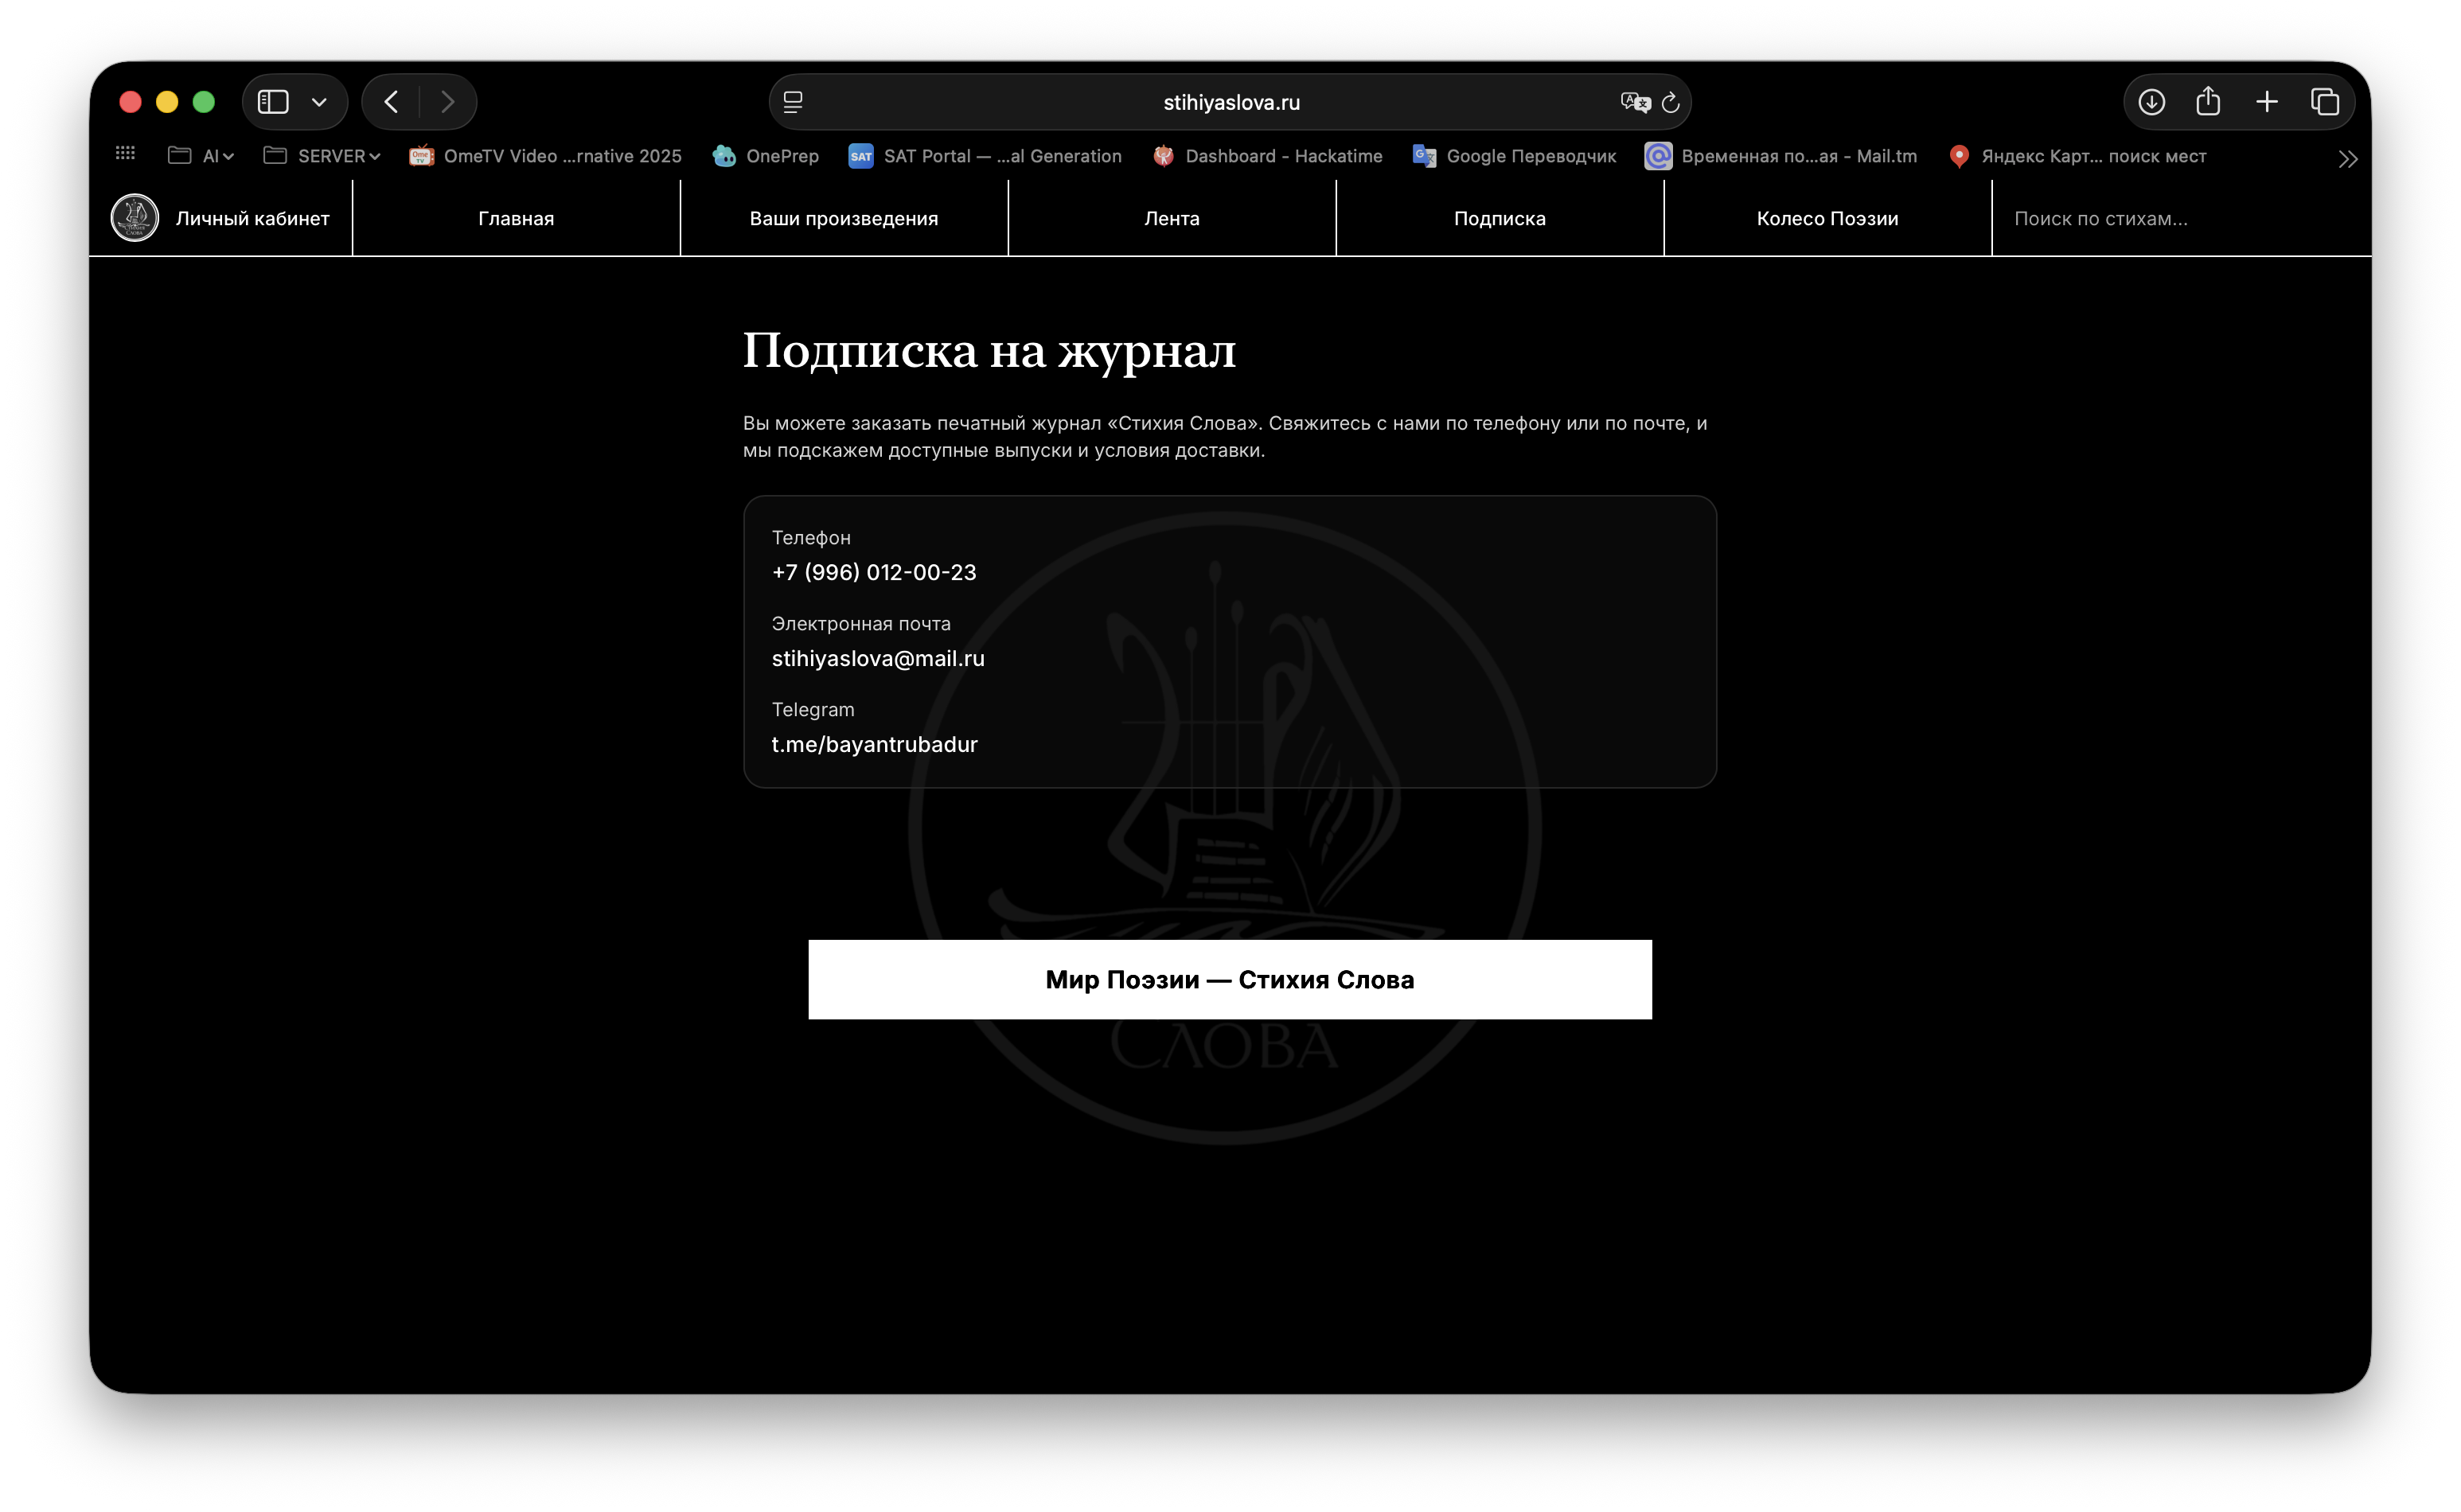Expand the AI bookmarks folder
The width and height of the screenshot is (2461, 1512).
pos(201,156)
